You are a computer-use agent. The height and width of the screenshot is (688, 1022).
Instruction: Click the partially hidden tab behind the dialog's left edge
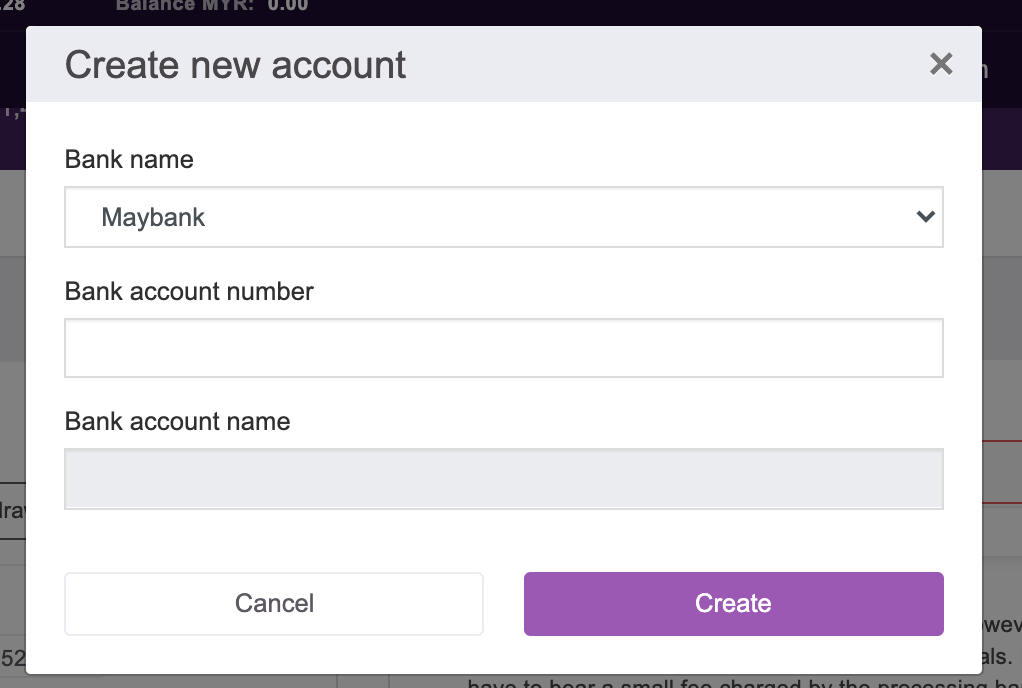[x=12, y=511]
